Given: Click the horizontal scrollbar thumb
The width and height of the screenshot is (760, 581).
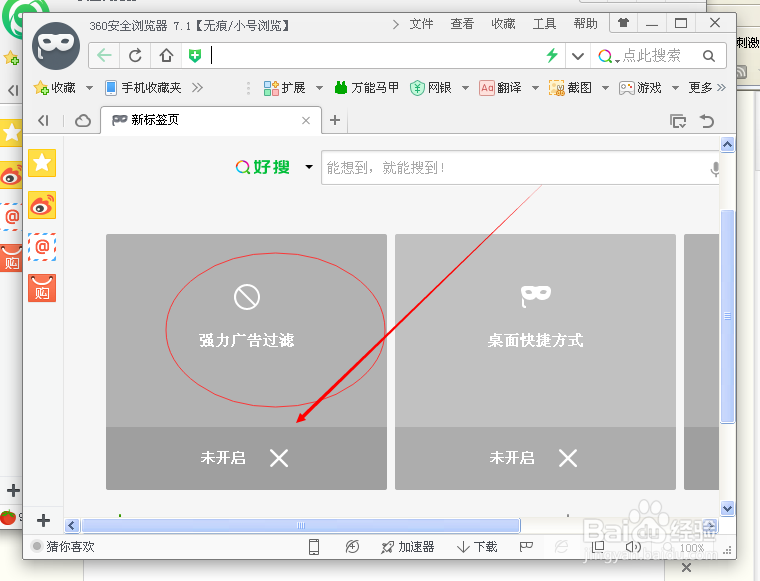Looking at the screenshot, I should pyautogui.click(x=301, y=525).
